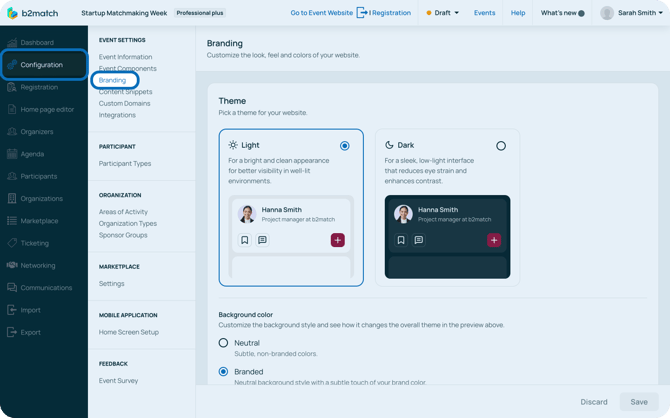Select the Light theme radio button
The image size is (670, 418).
(x=345, y=146)
